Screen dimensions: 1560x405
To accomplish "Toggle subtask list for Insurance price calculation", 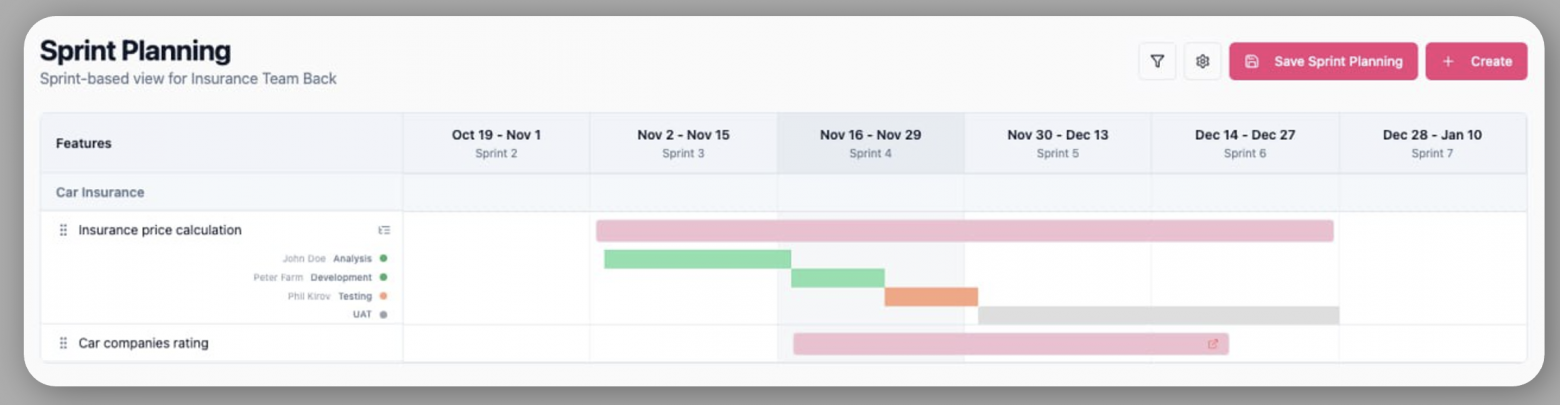I will pos(384,230).
